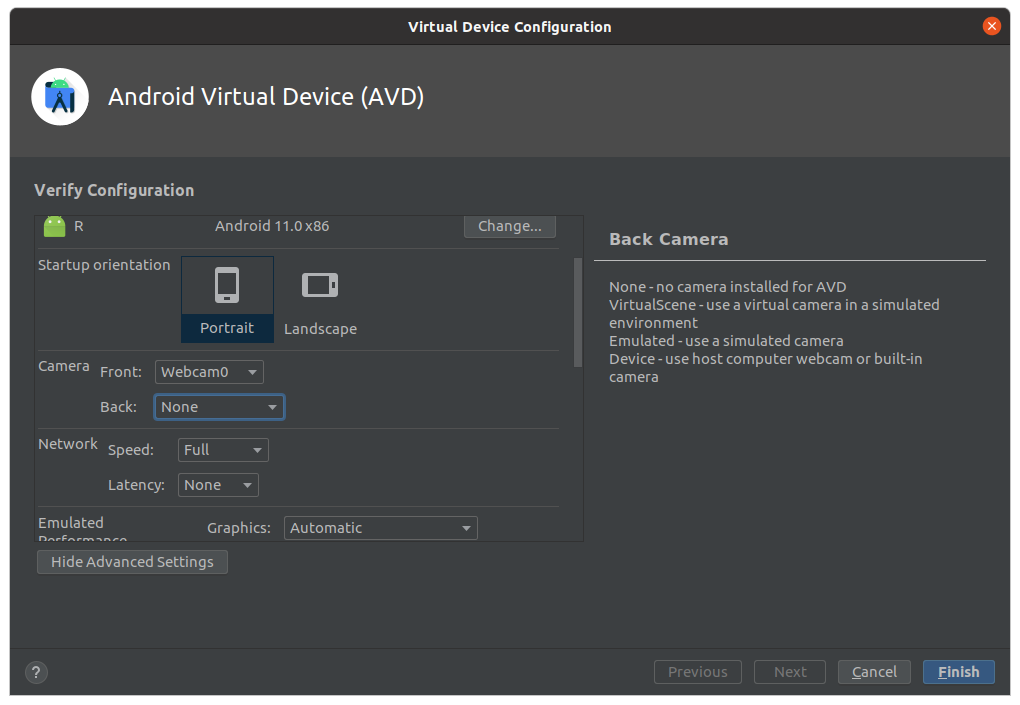The width and height of the screenshot is (1020, 705).
Task: Open the Back camera None dropdown
Action: pos(219,407)
